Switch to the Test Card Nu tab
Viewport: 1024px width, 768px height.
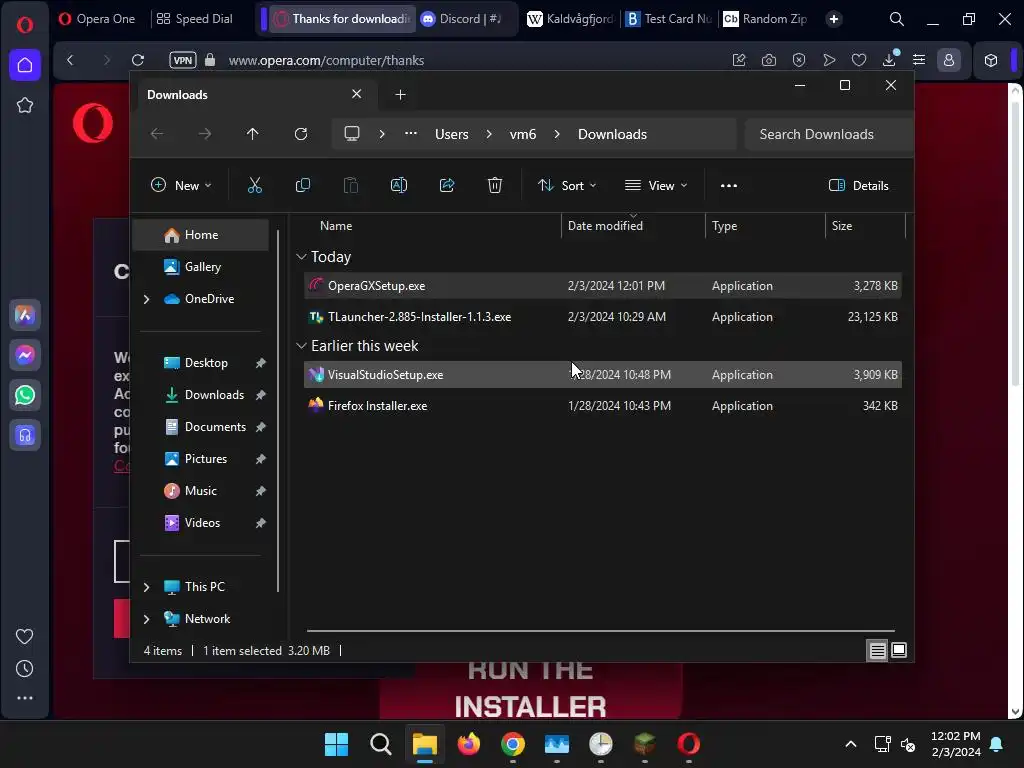pos(669,19)
